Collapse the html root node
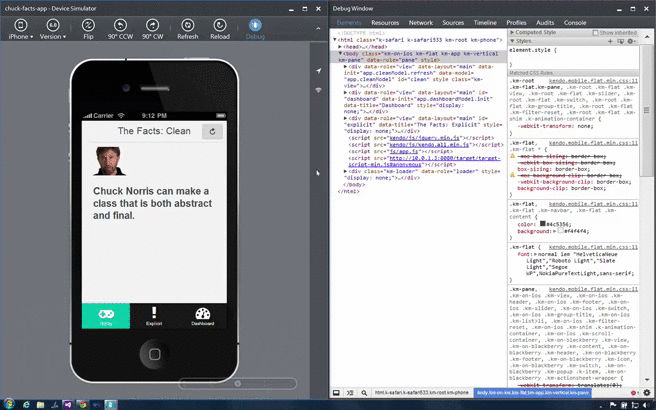Viewport: 656px width, 410px height. pos(335,40)
